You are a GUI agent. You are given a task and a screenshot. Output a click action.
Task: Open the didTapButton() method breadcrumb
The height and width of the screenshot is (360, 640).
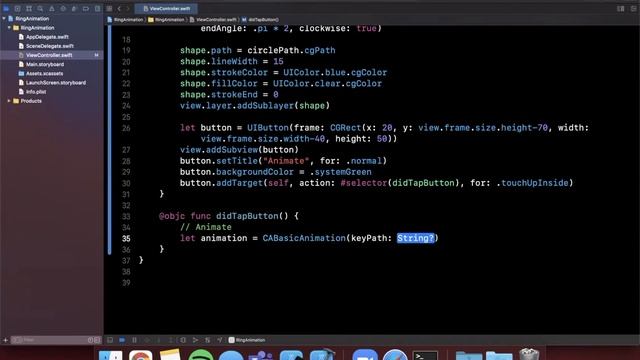click(x=260, y=20)
